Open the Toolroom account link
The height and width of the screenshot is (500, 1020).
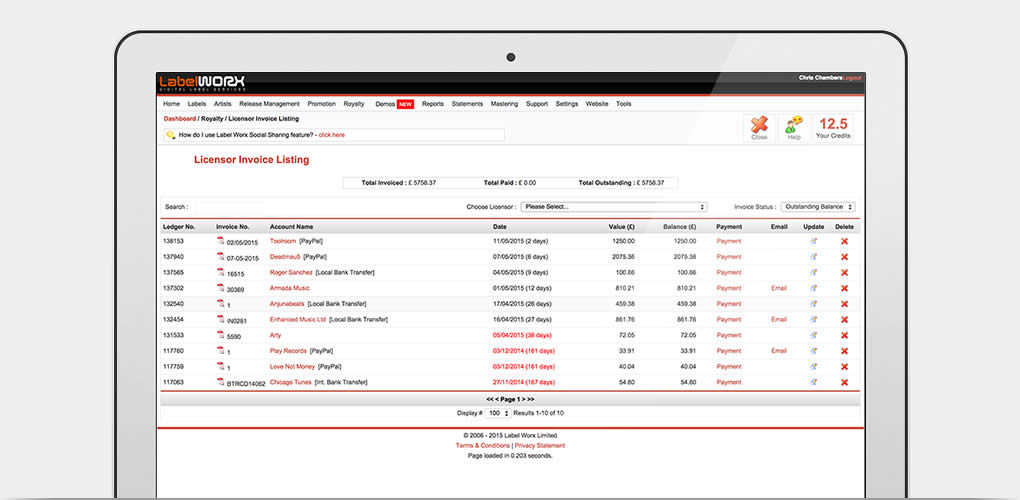(282, 241)
